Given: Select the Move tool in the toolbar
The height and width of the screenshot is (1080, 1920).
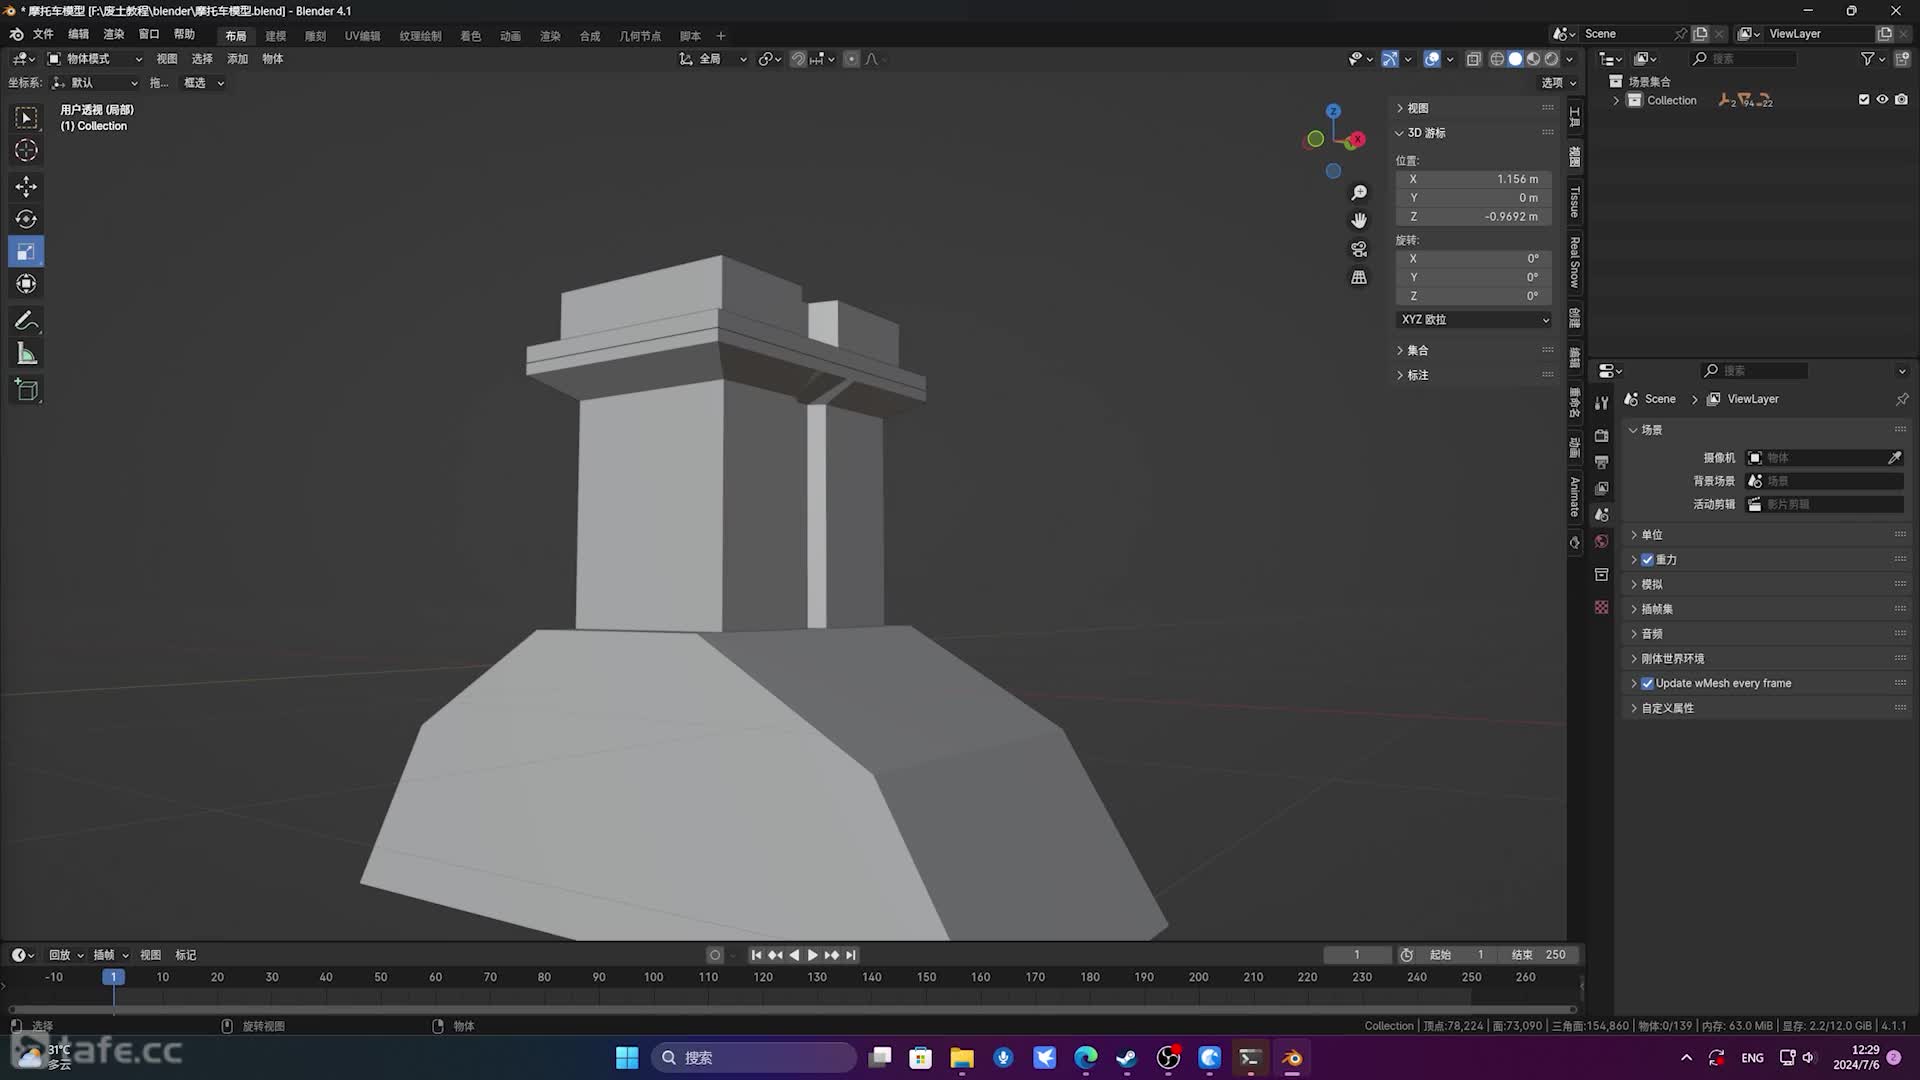Looking at the screenshot, I should [x=26, y=187].
